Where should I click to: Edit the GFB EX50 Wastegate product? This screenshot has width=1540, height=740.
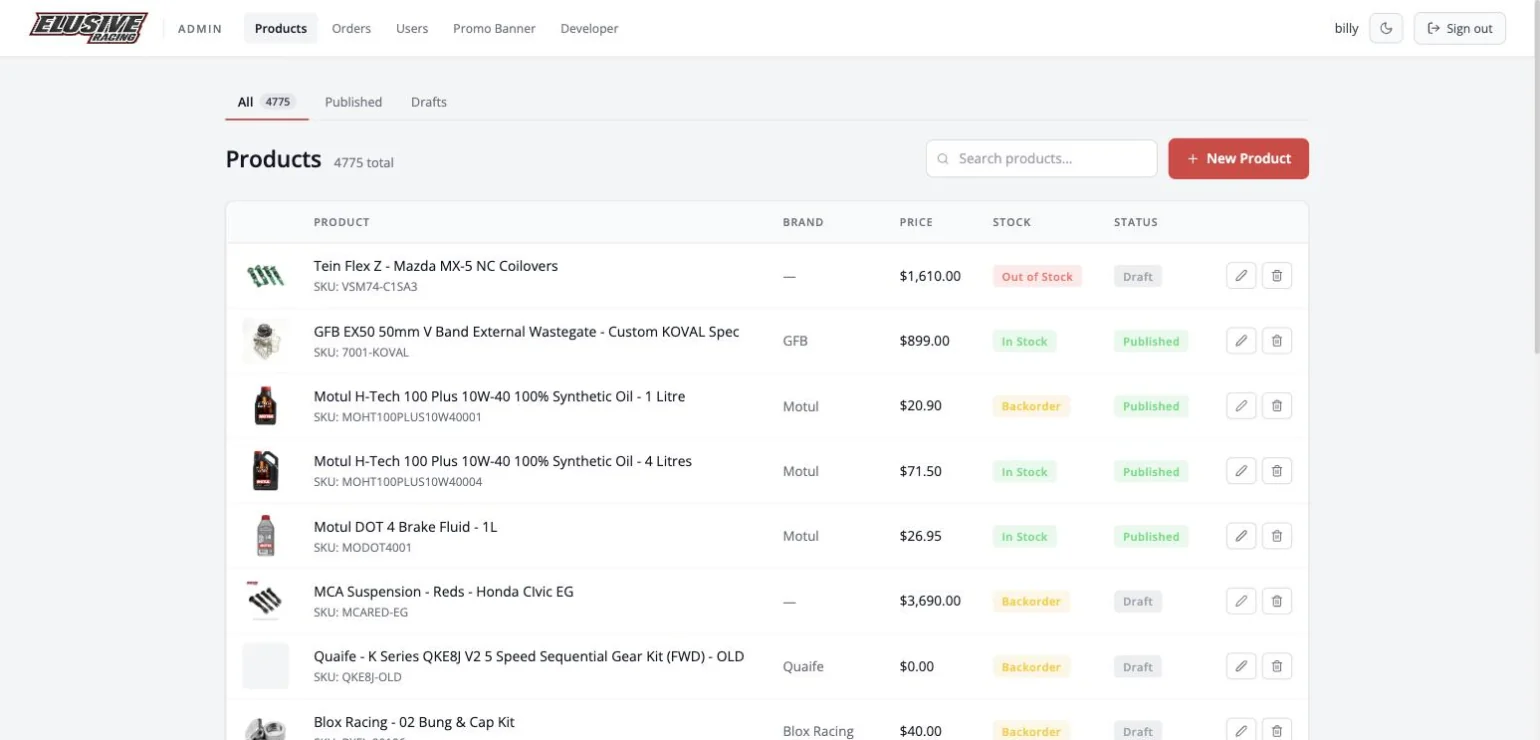(1241, 341)
